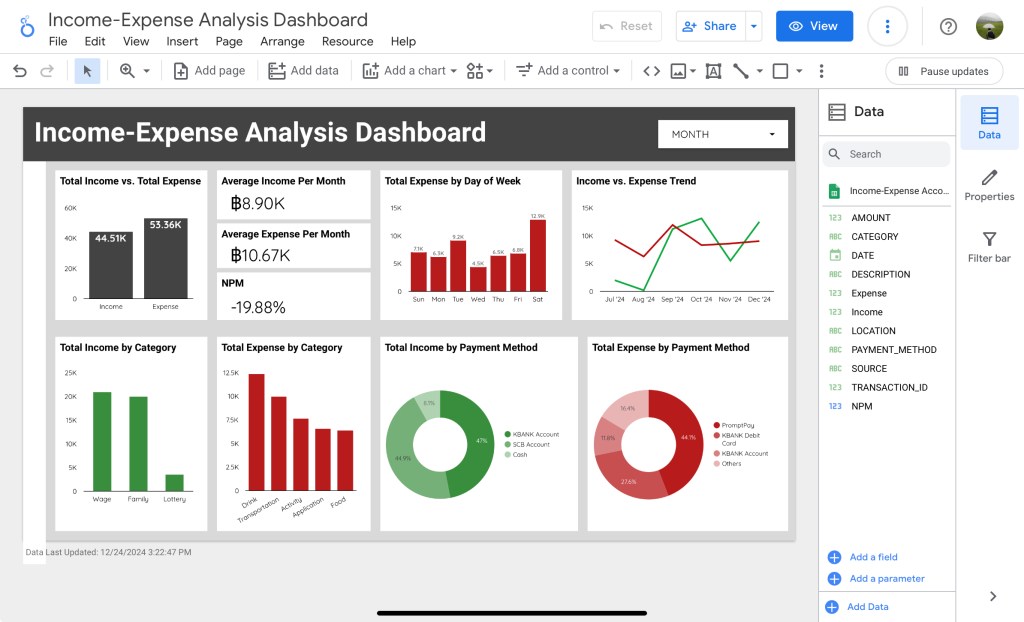Click the URL embed code icon
1024x622 pixels.
(651, 71)
